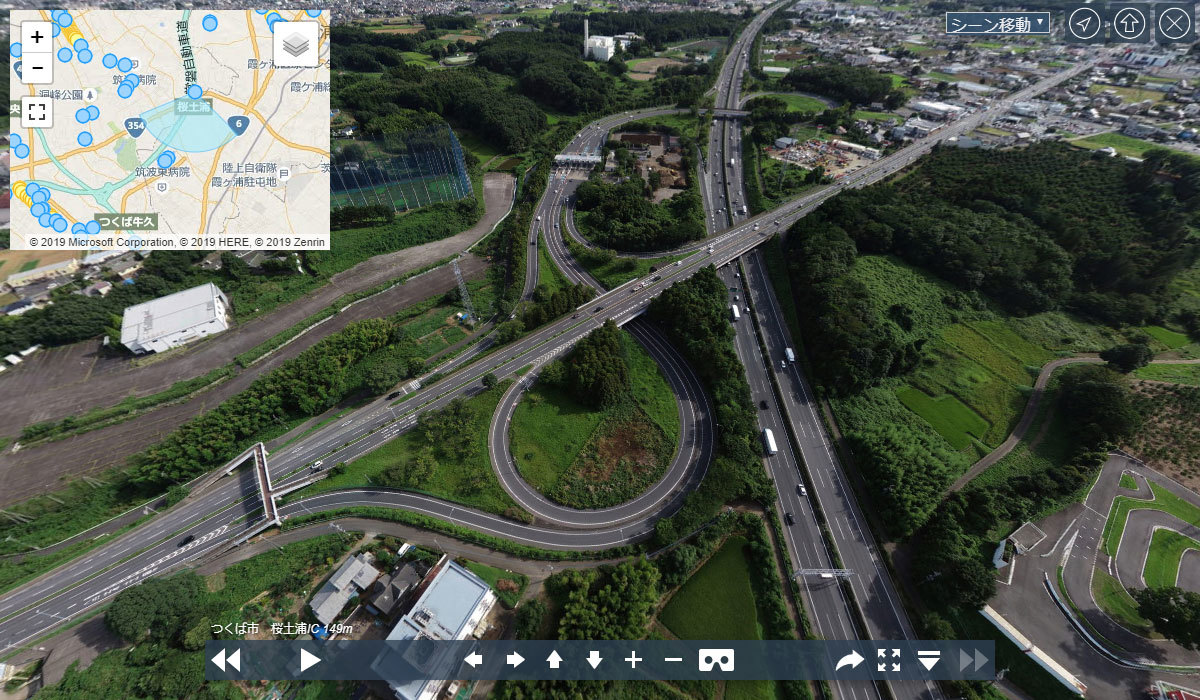This screenshot has height=700, width=1200.
Task: Close the panorama viewer
Action: coord(1174,23)
